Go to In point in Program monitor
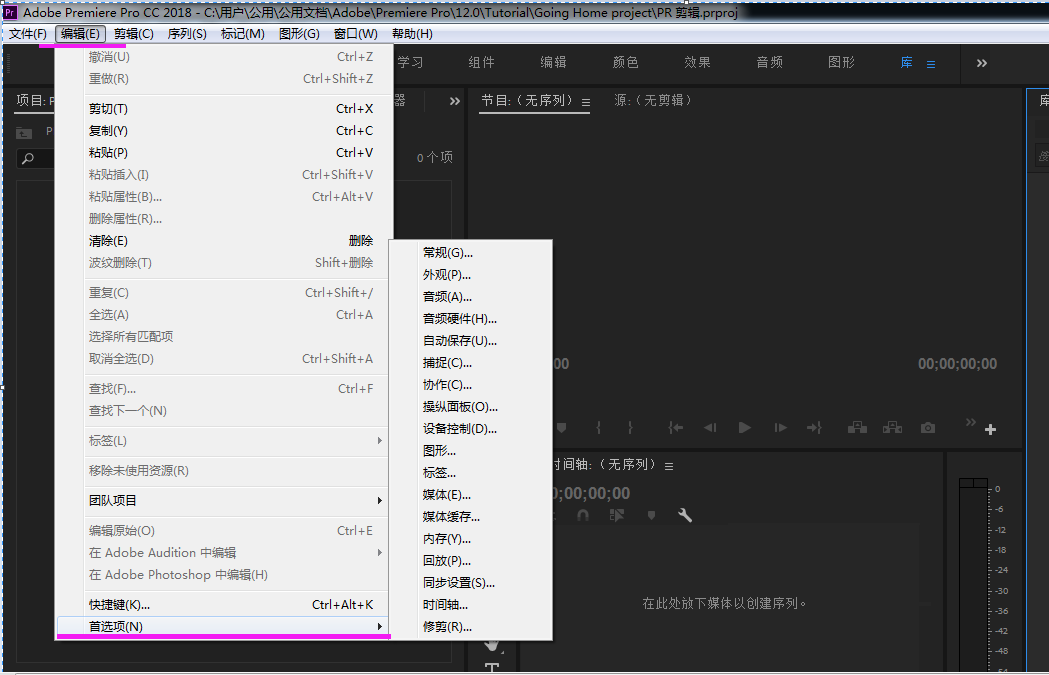 pos(676,427)
